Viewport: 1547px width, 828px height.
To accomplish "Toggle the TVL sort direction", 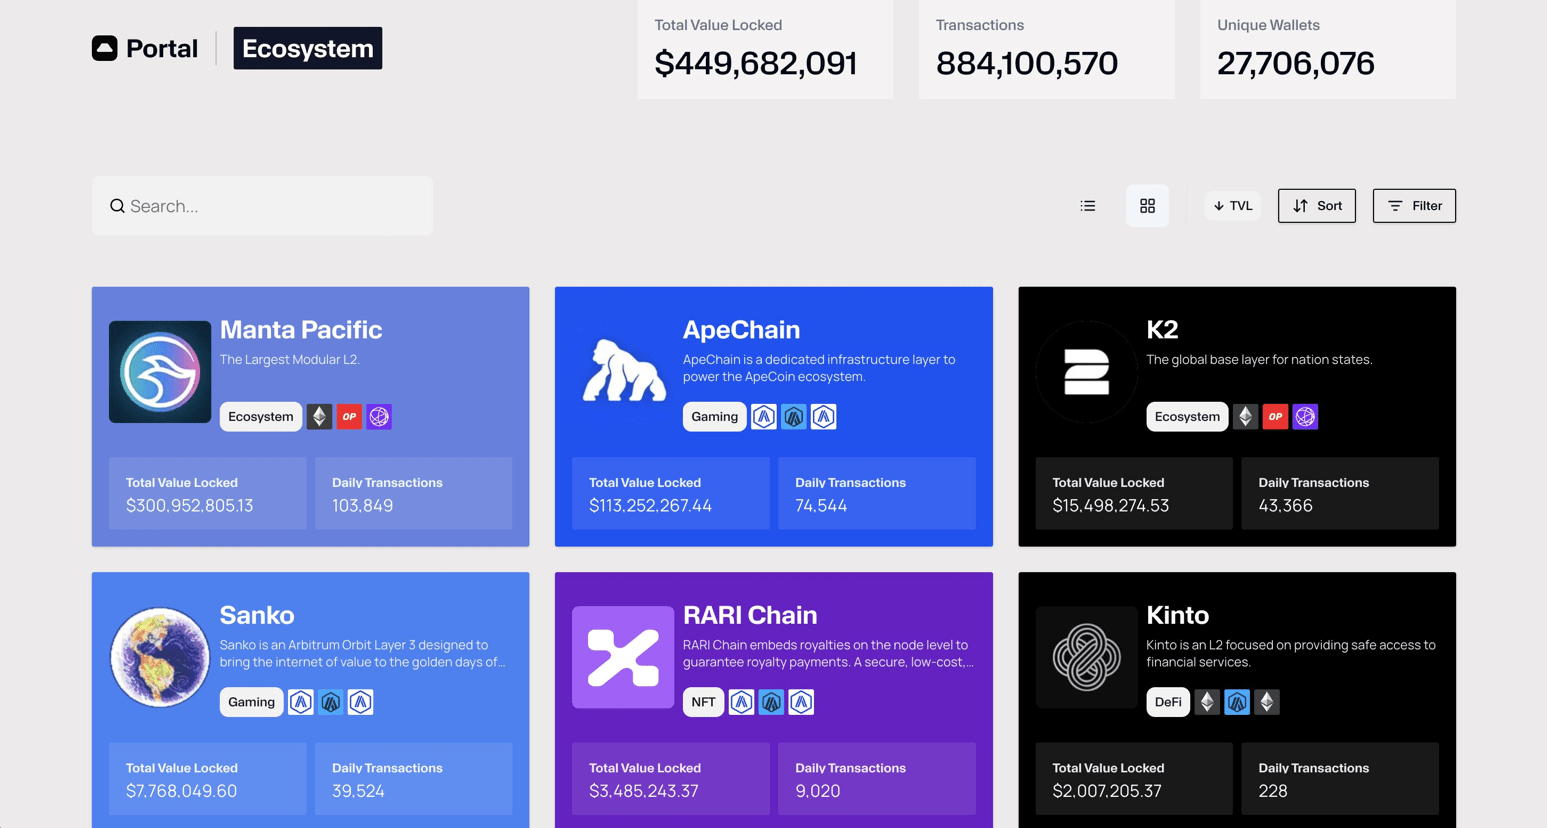I will (x=1233, y=206).
